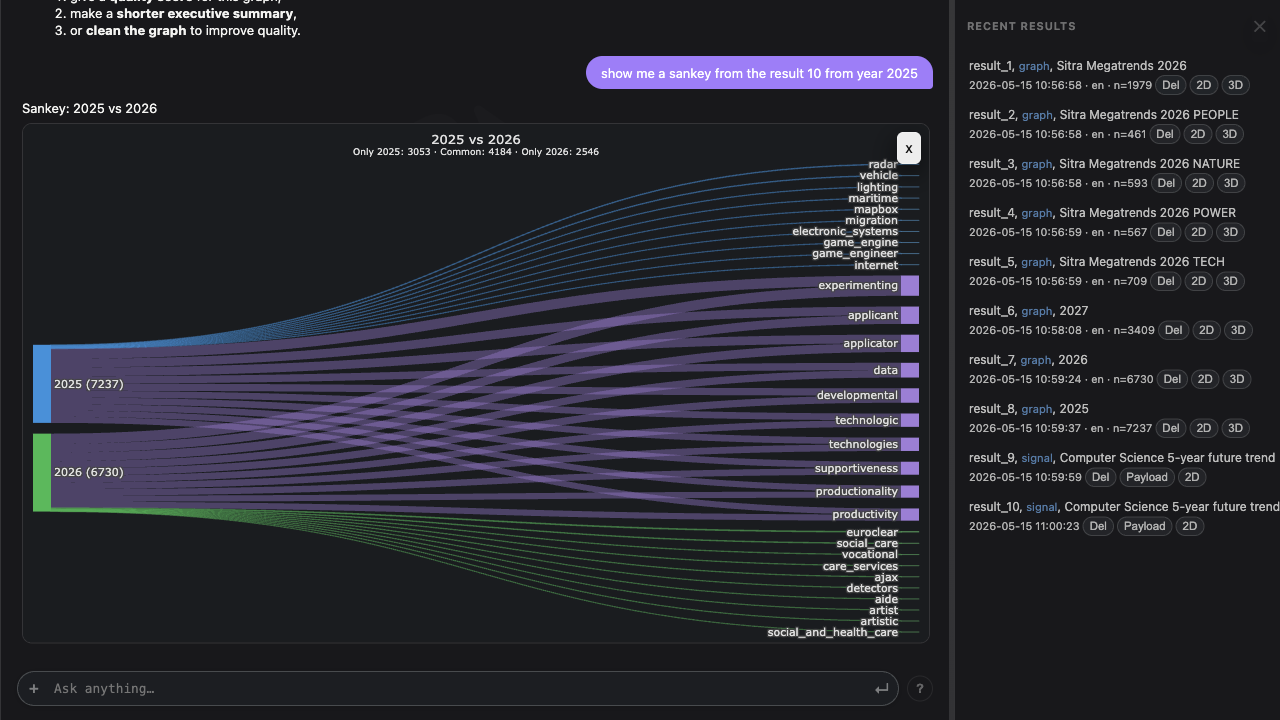Open the help question mark button
1280x720 pixels.
919,689
